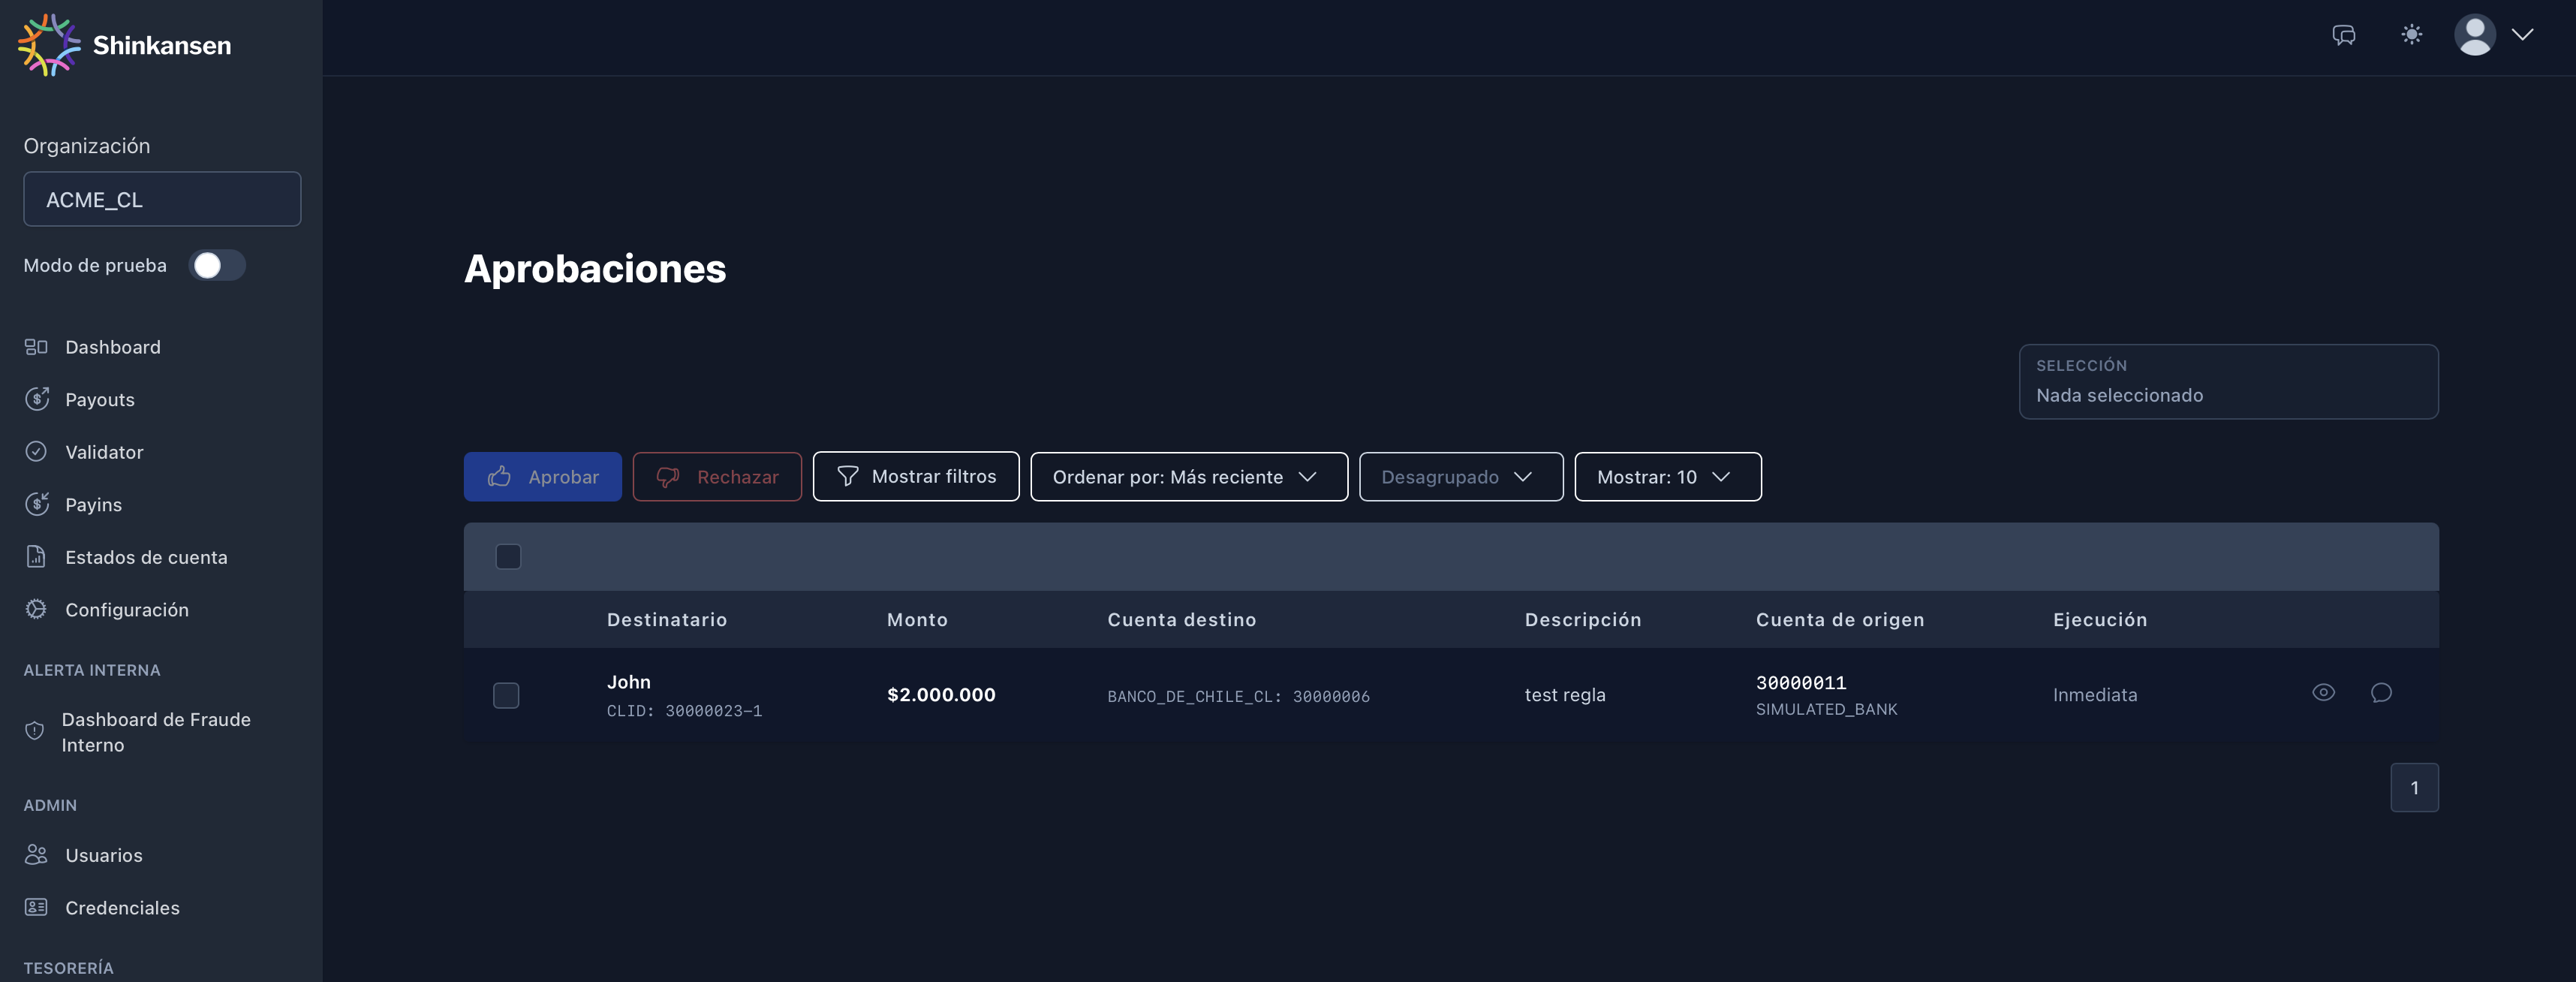Click the Cuenta de origen column header
This screenshot has height=982, width=2576.
[1840, 619]
